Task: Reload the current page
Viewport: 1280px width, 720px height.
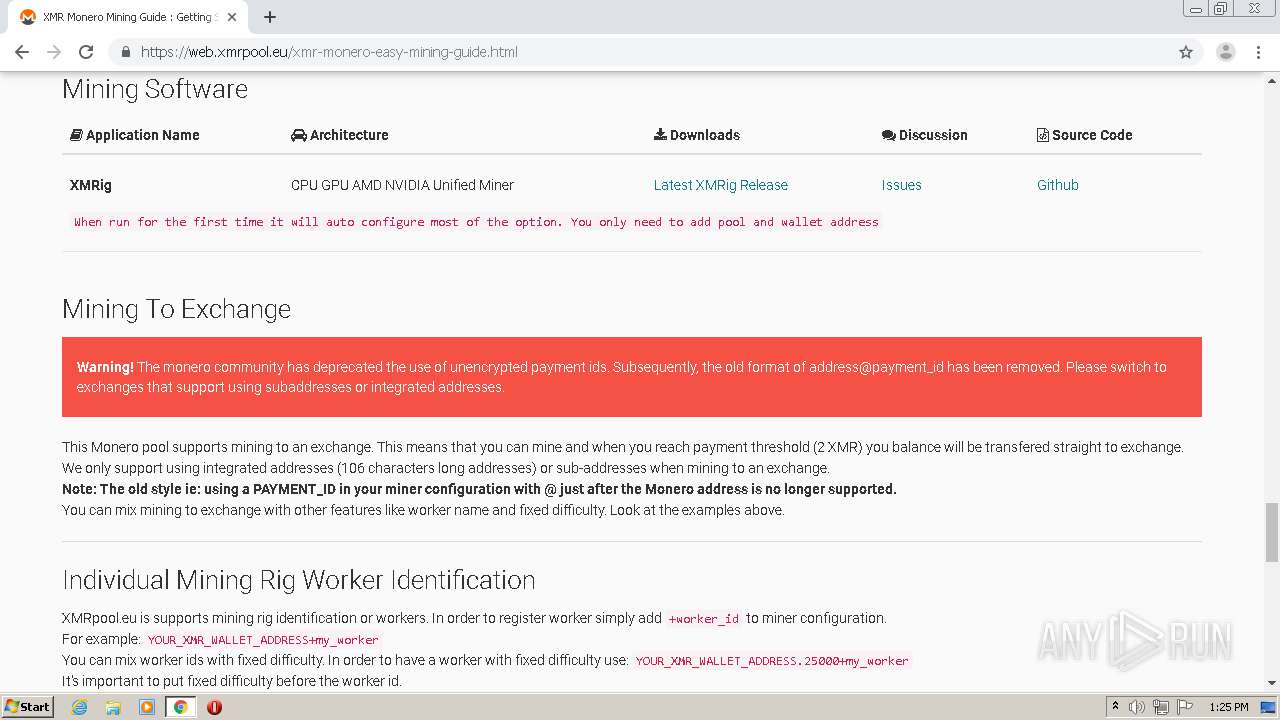Action: [86, 52]
